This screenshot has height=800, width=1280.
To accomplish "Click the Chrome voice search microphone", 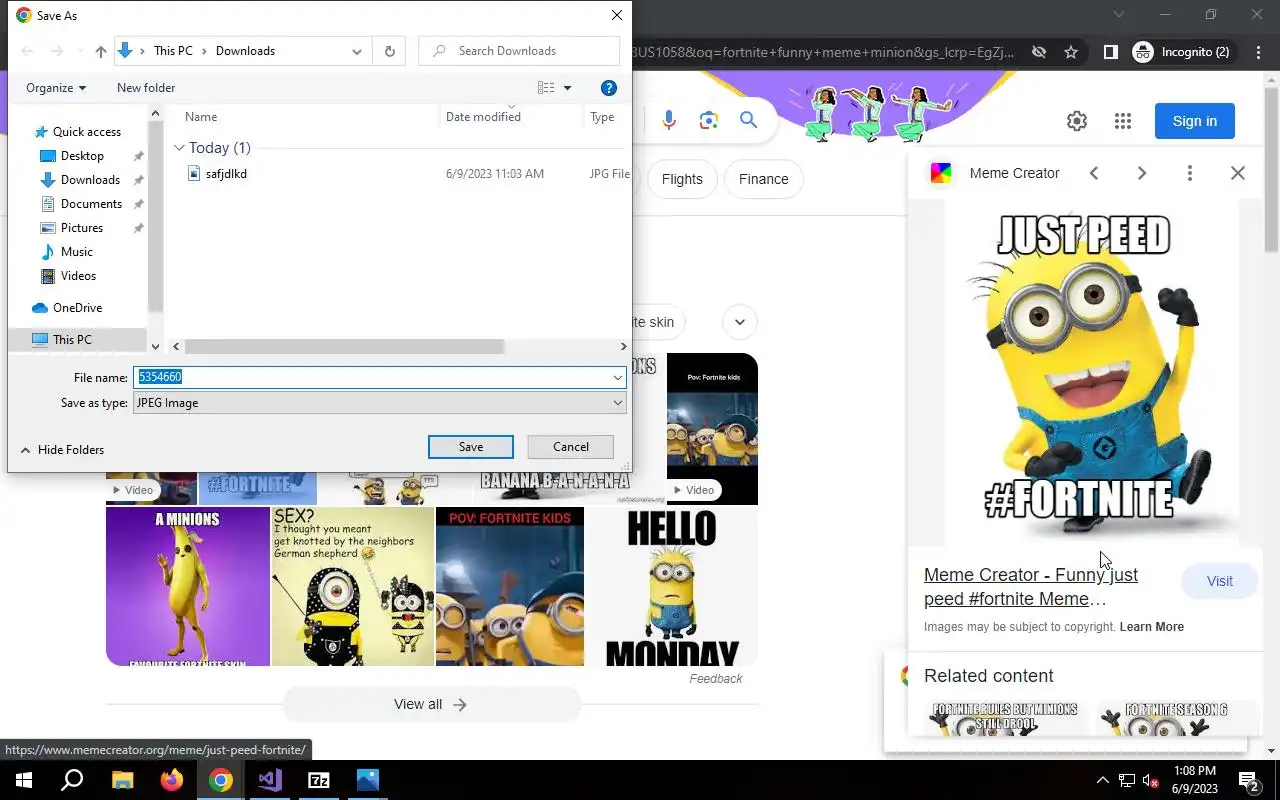I will [x=669, y=121].
